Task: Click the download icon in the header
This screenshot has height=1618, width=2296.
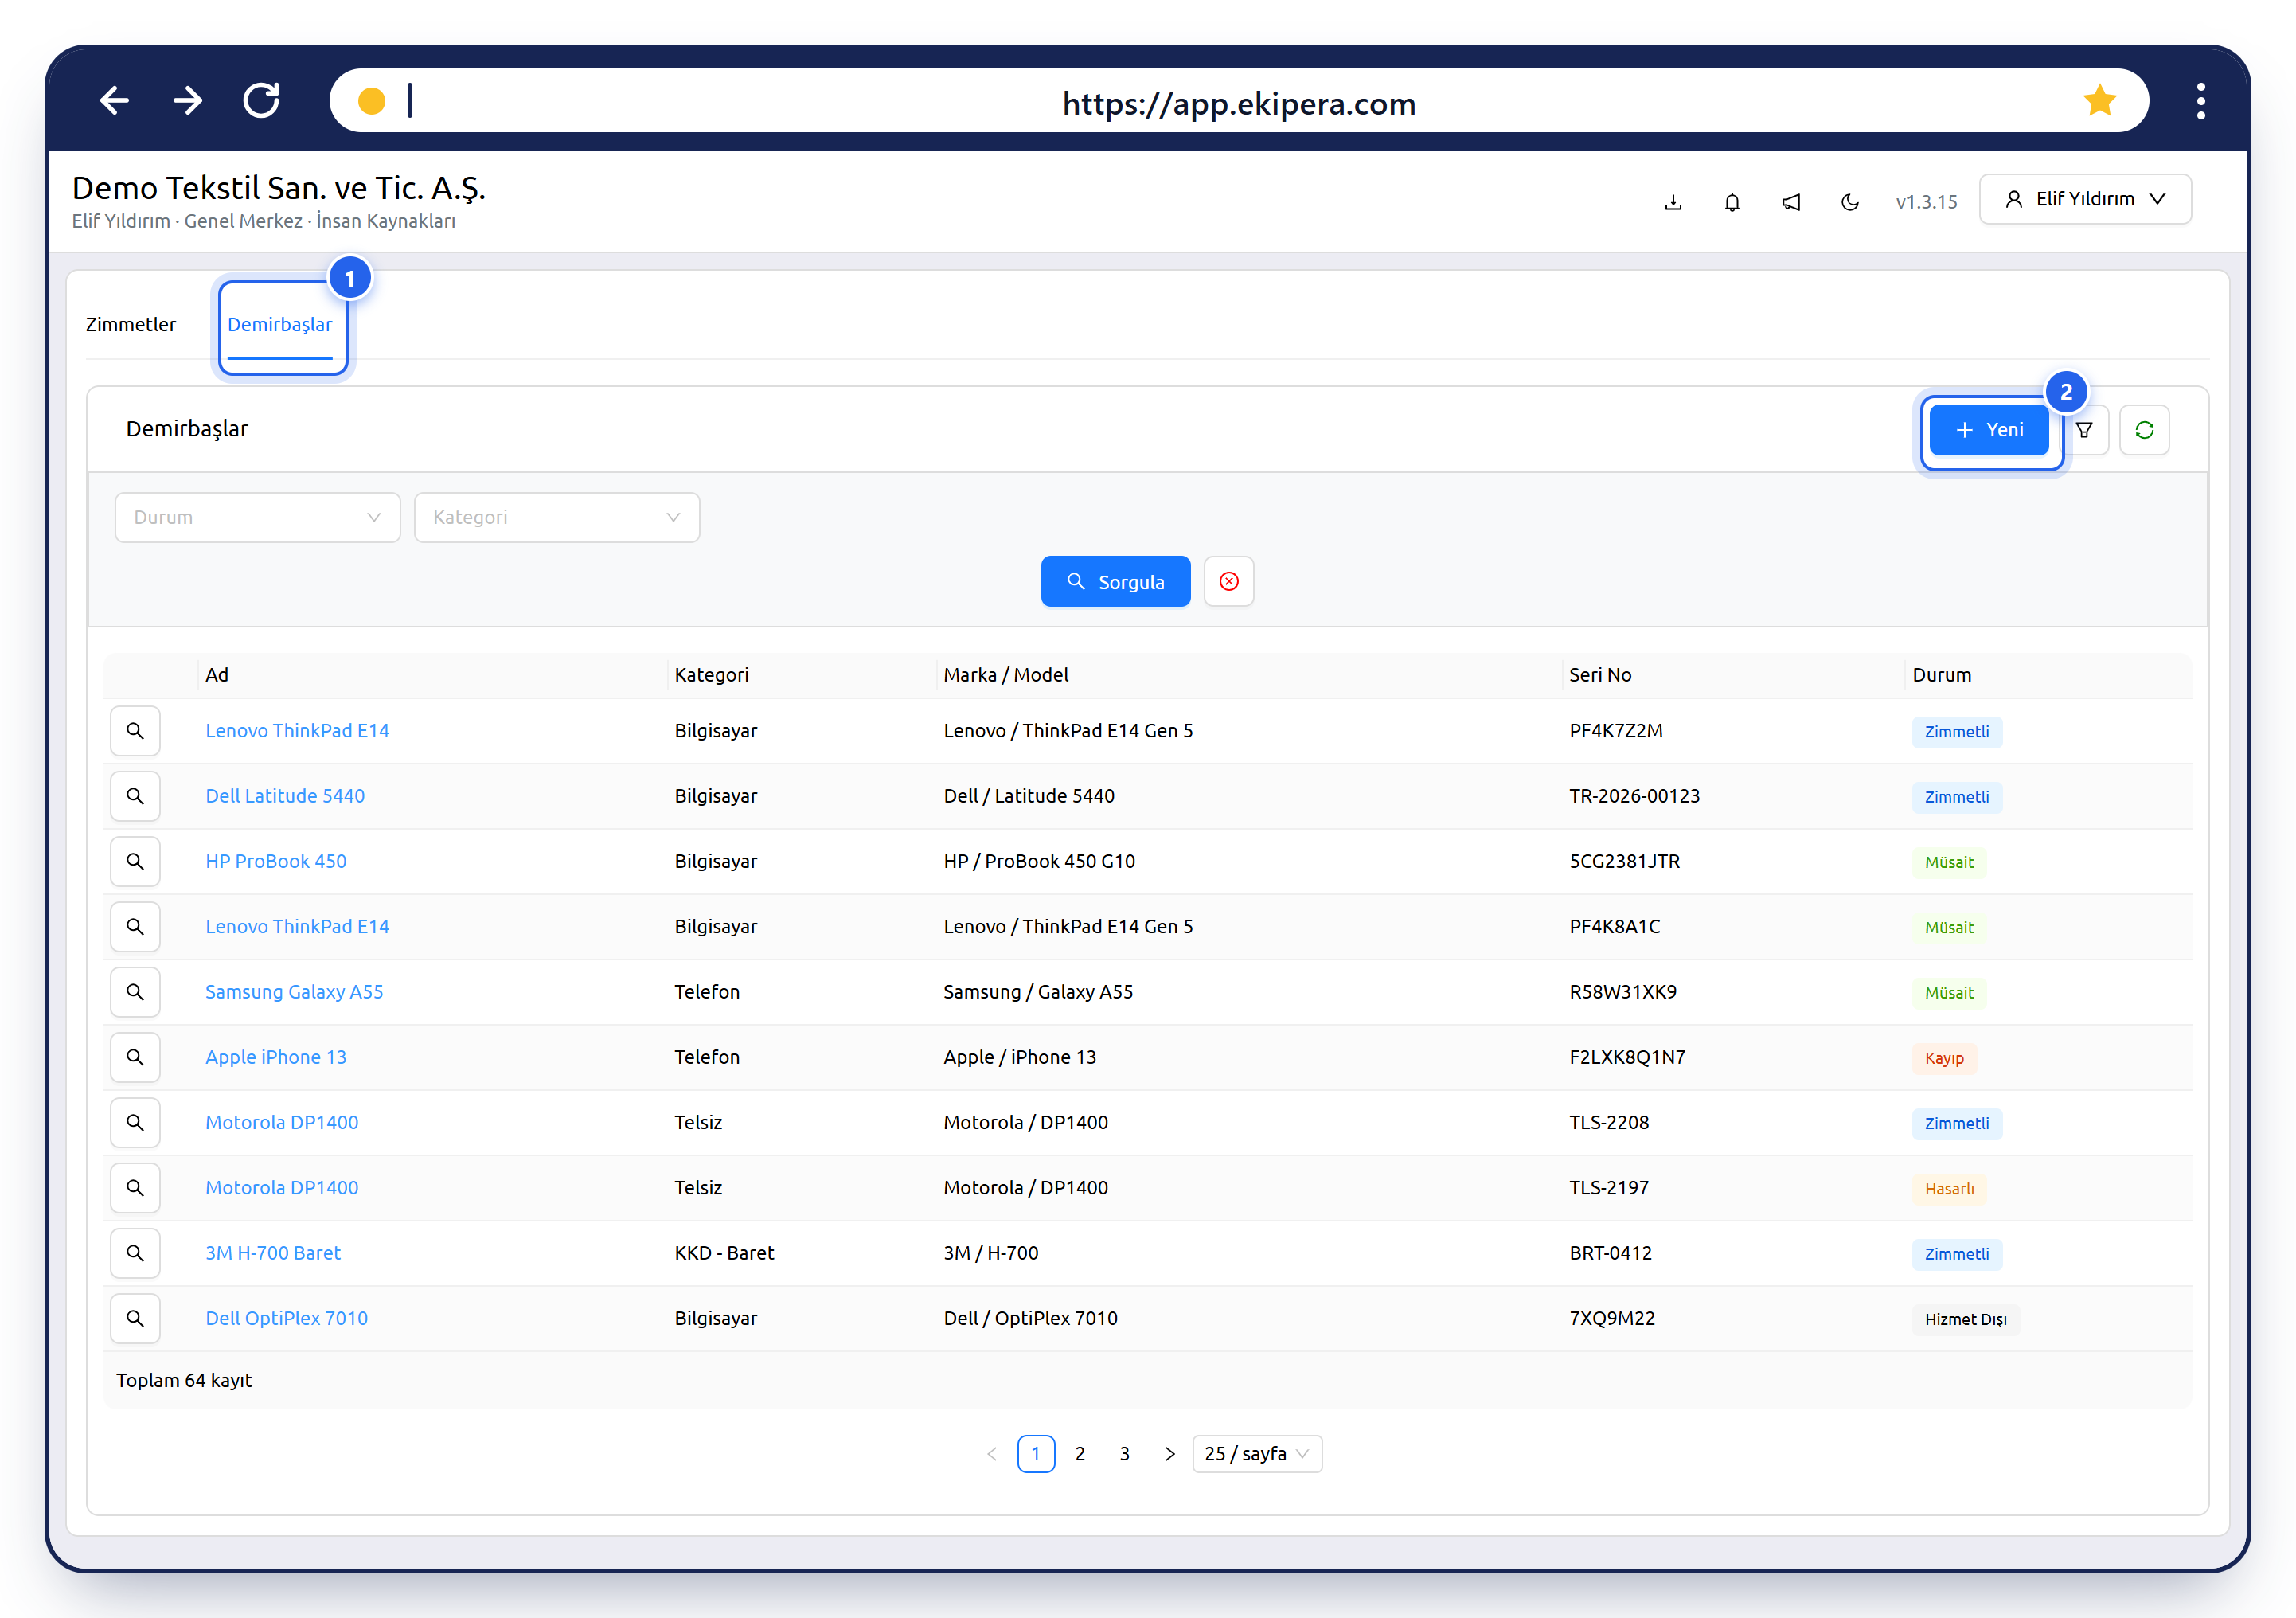Action: (1673, 202)
